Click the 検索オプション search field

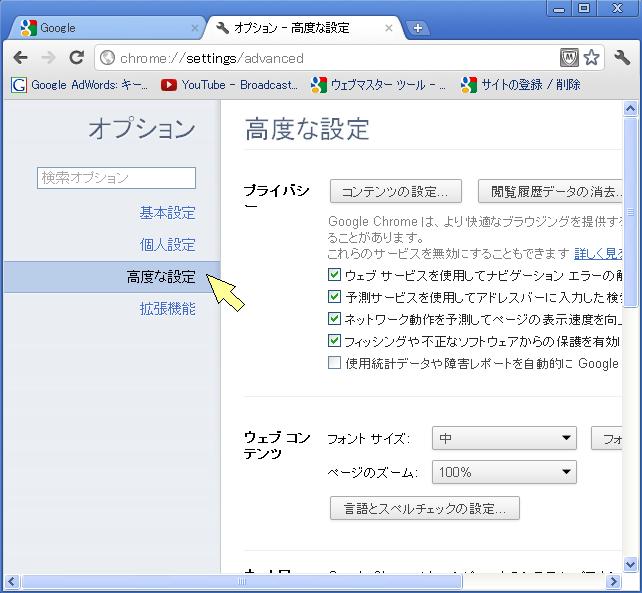click(116, 178)
